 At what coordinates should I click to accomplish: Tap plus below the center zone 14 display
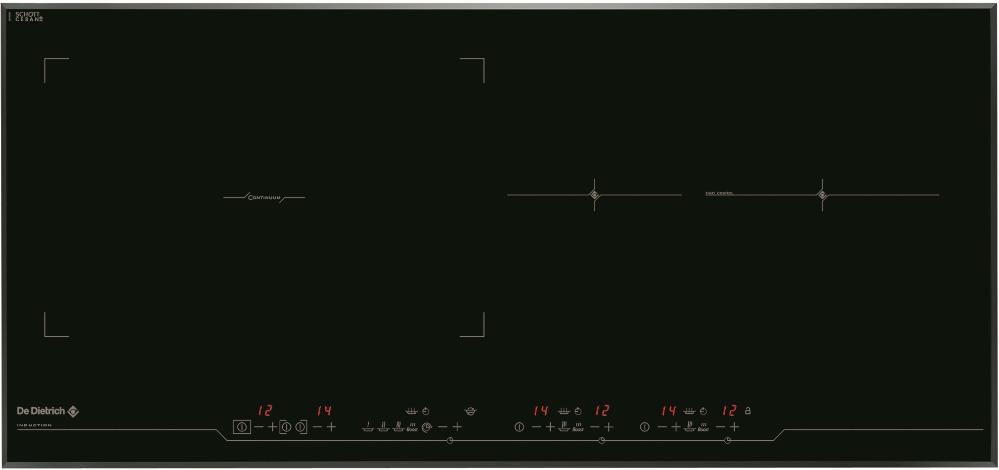pos(550,427)
